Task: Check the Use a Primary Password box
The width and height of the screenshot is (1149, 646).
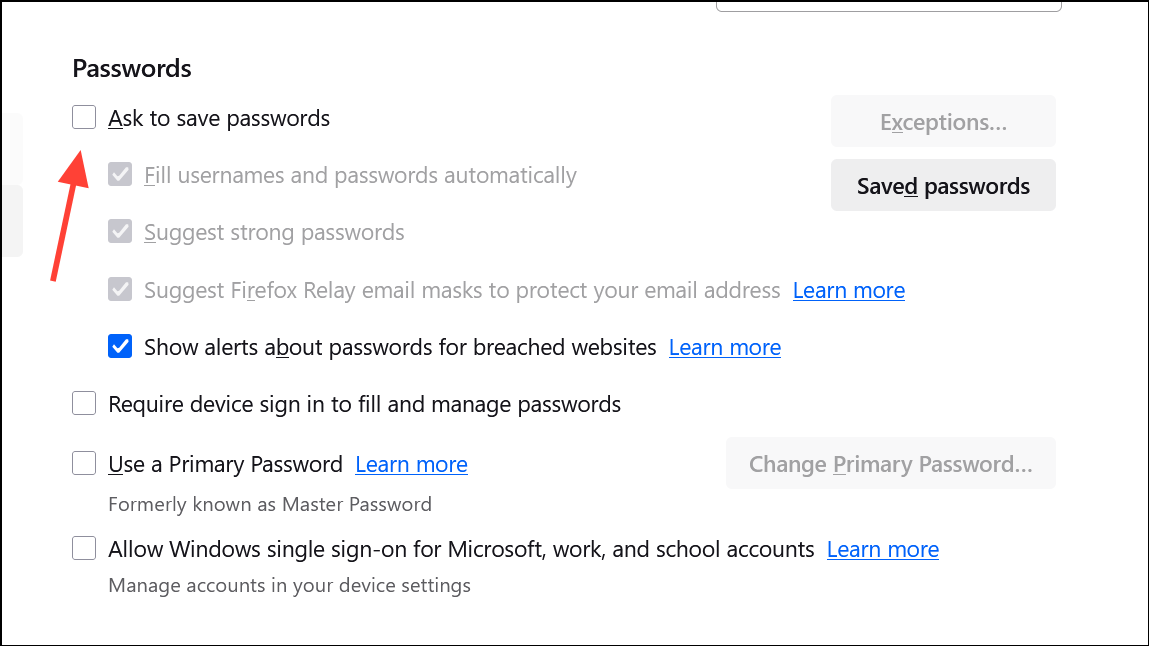Action: click(x=84, y=464)
